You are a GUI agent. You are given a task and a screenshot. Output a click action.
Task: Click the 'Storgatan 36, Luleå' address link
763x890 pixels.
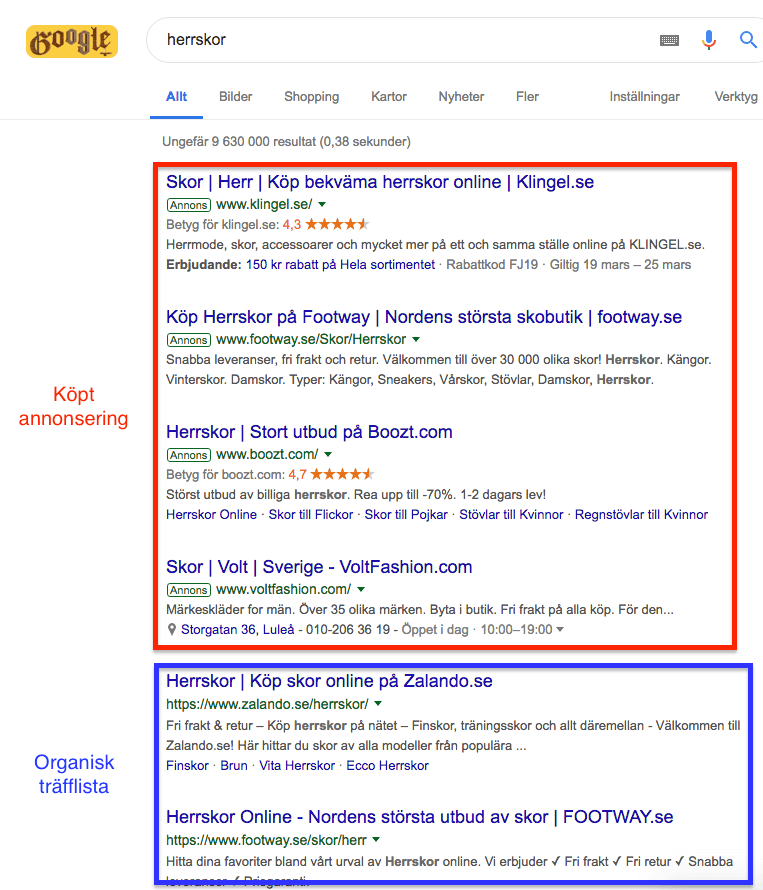point(237,629)
